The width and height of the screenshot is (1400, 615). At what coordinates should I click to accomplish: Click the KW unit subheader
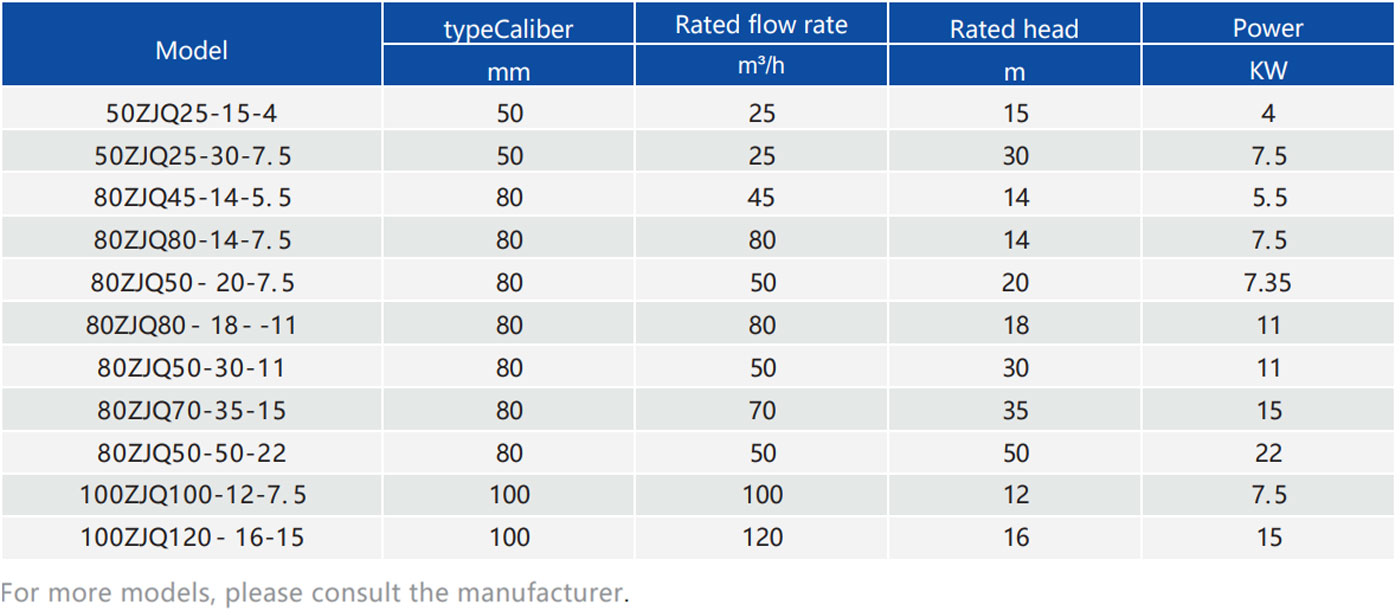click(1268, 70)
